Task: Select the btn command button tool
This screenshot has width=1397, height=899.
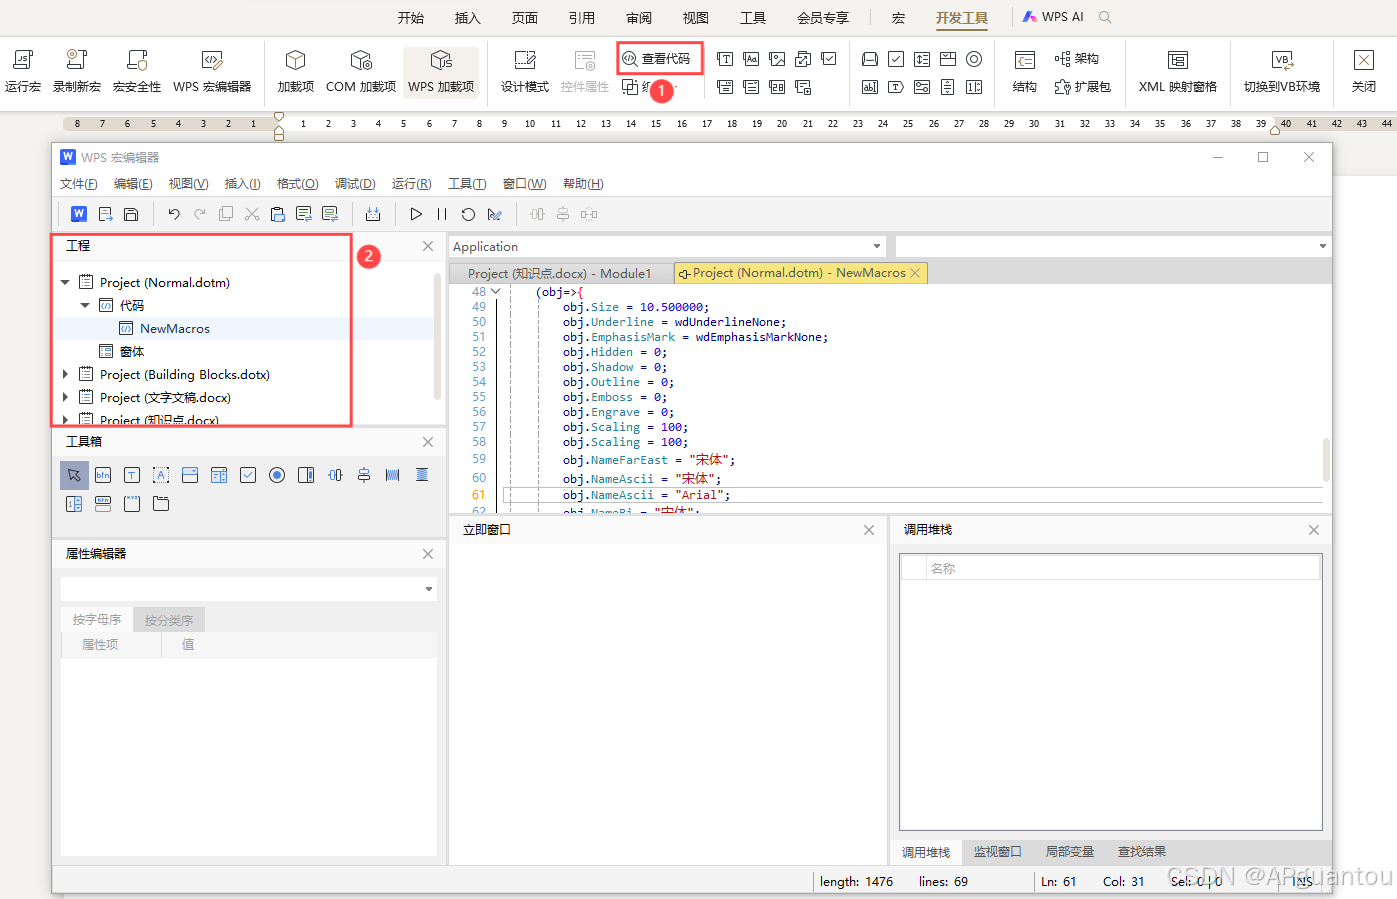Action: [x=103, y=475]
